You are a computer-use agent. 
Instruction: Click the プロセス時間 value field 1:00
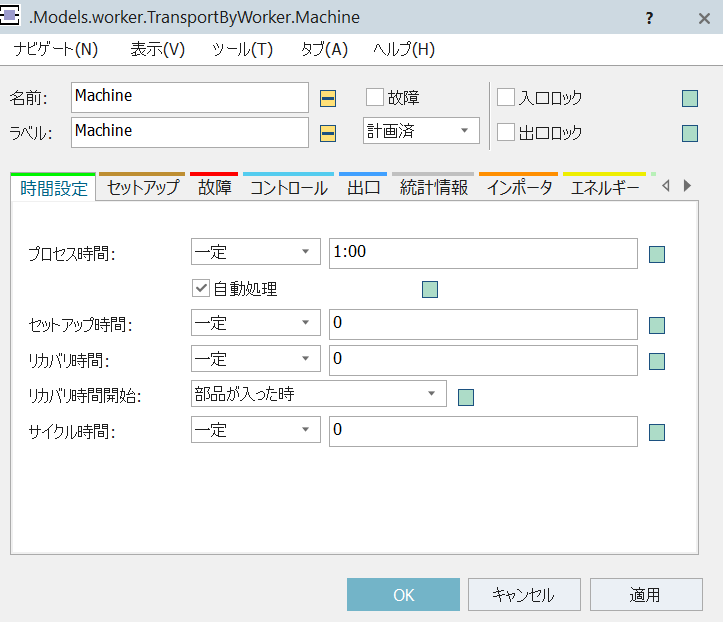(x=483, y=253)
